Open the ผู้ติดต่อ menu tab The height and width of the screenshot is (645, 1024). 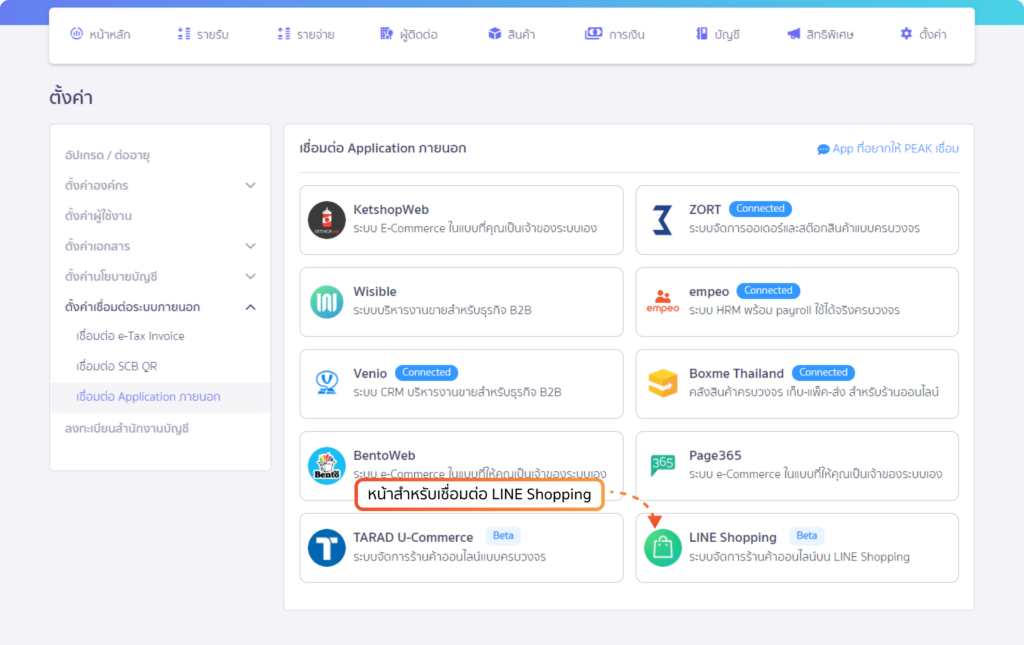tap(409, 34)
